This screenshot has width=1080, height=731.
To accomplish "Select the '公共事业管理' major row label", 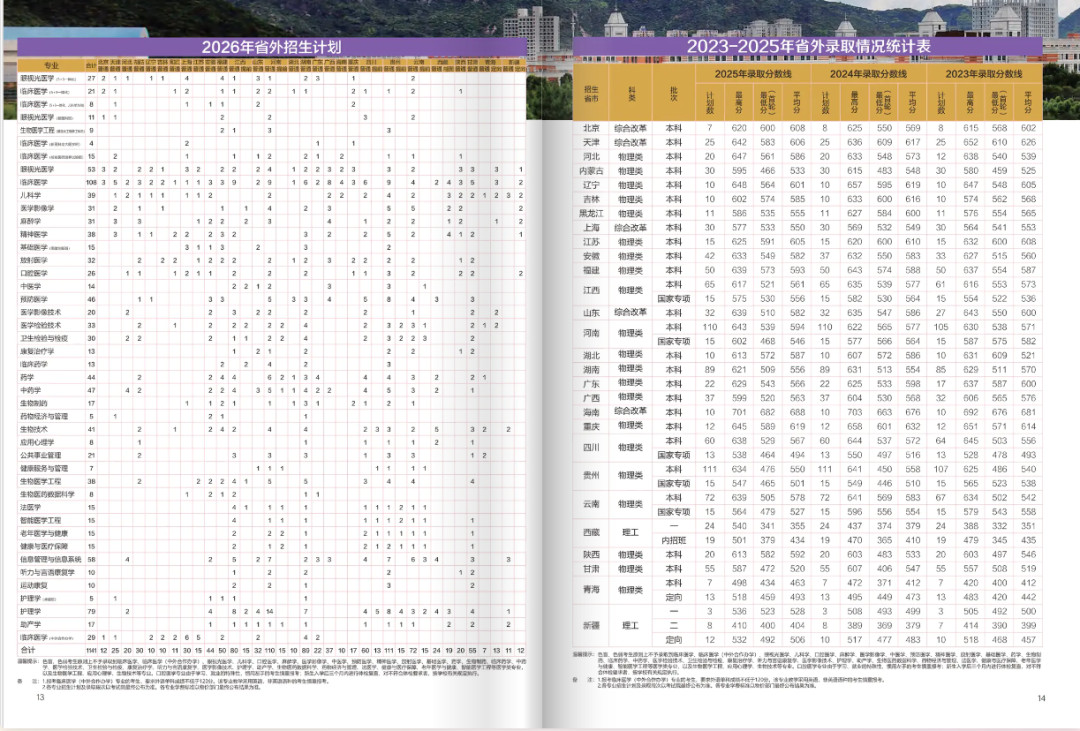I will tap(40, 455).
